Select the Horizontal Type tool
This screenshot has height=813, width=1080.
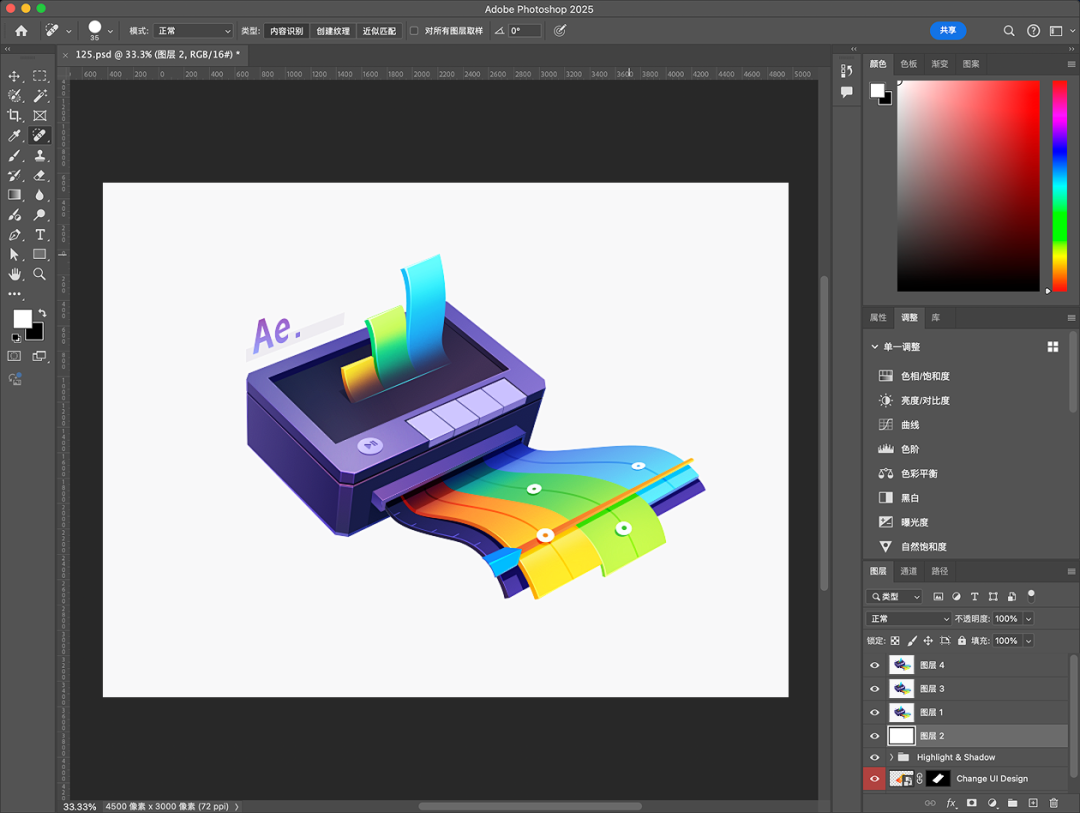[x=40, y=235]
